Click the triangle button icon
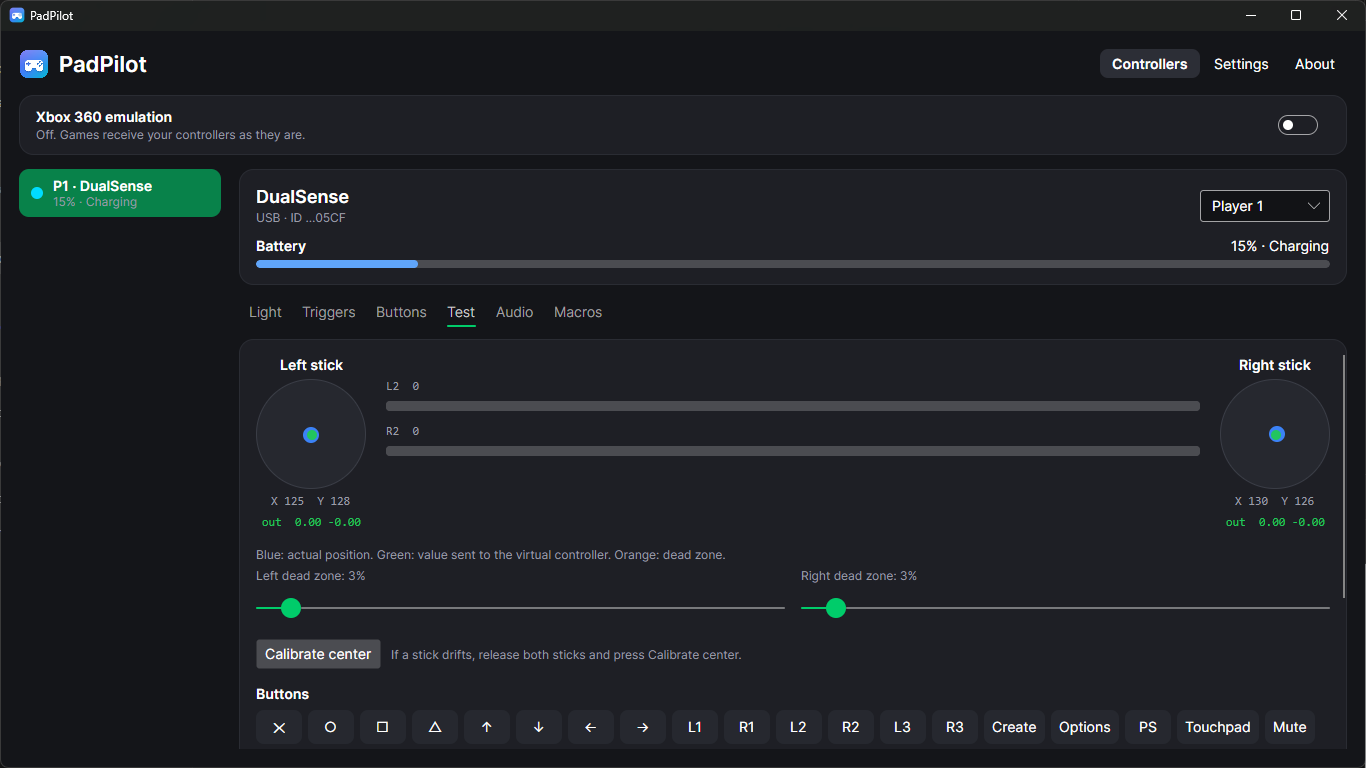 435,727
